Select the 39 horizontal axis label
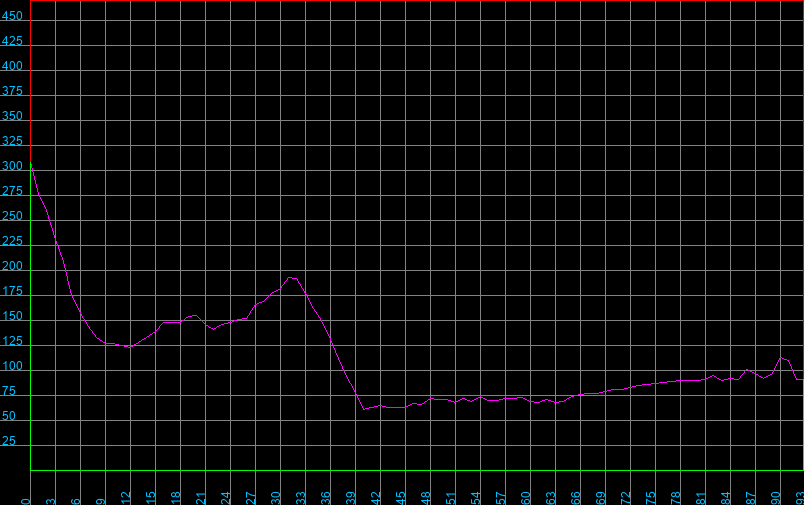Viewport: 804px width, 505px height. point(351,498)
